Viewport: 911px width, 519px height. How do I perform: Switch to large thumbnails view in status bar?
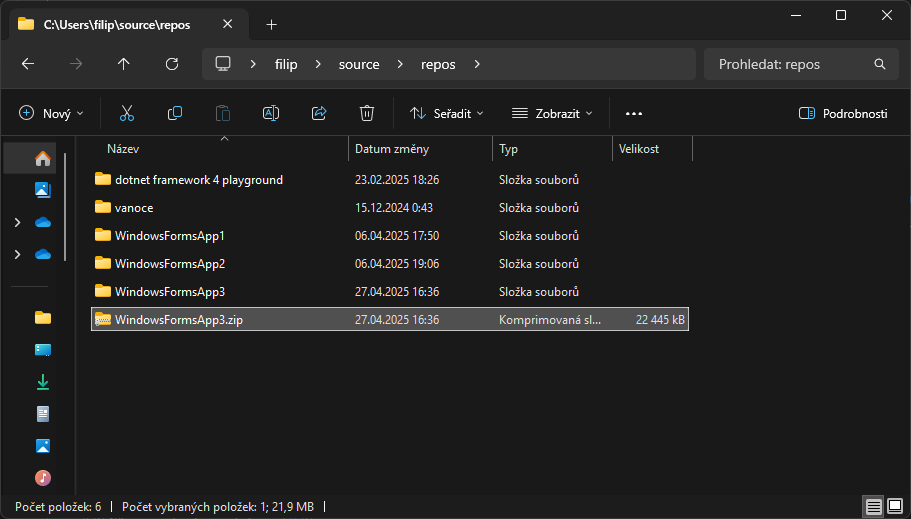point(895,507)
